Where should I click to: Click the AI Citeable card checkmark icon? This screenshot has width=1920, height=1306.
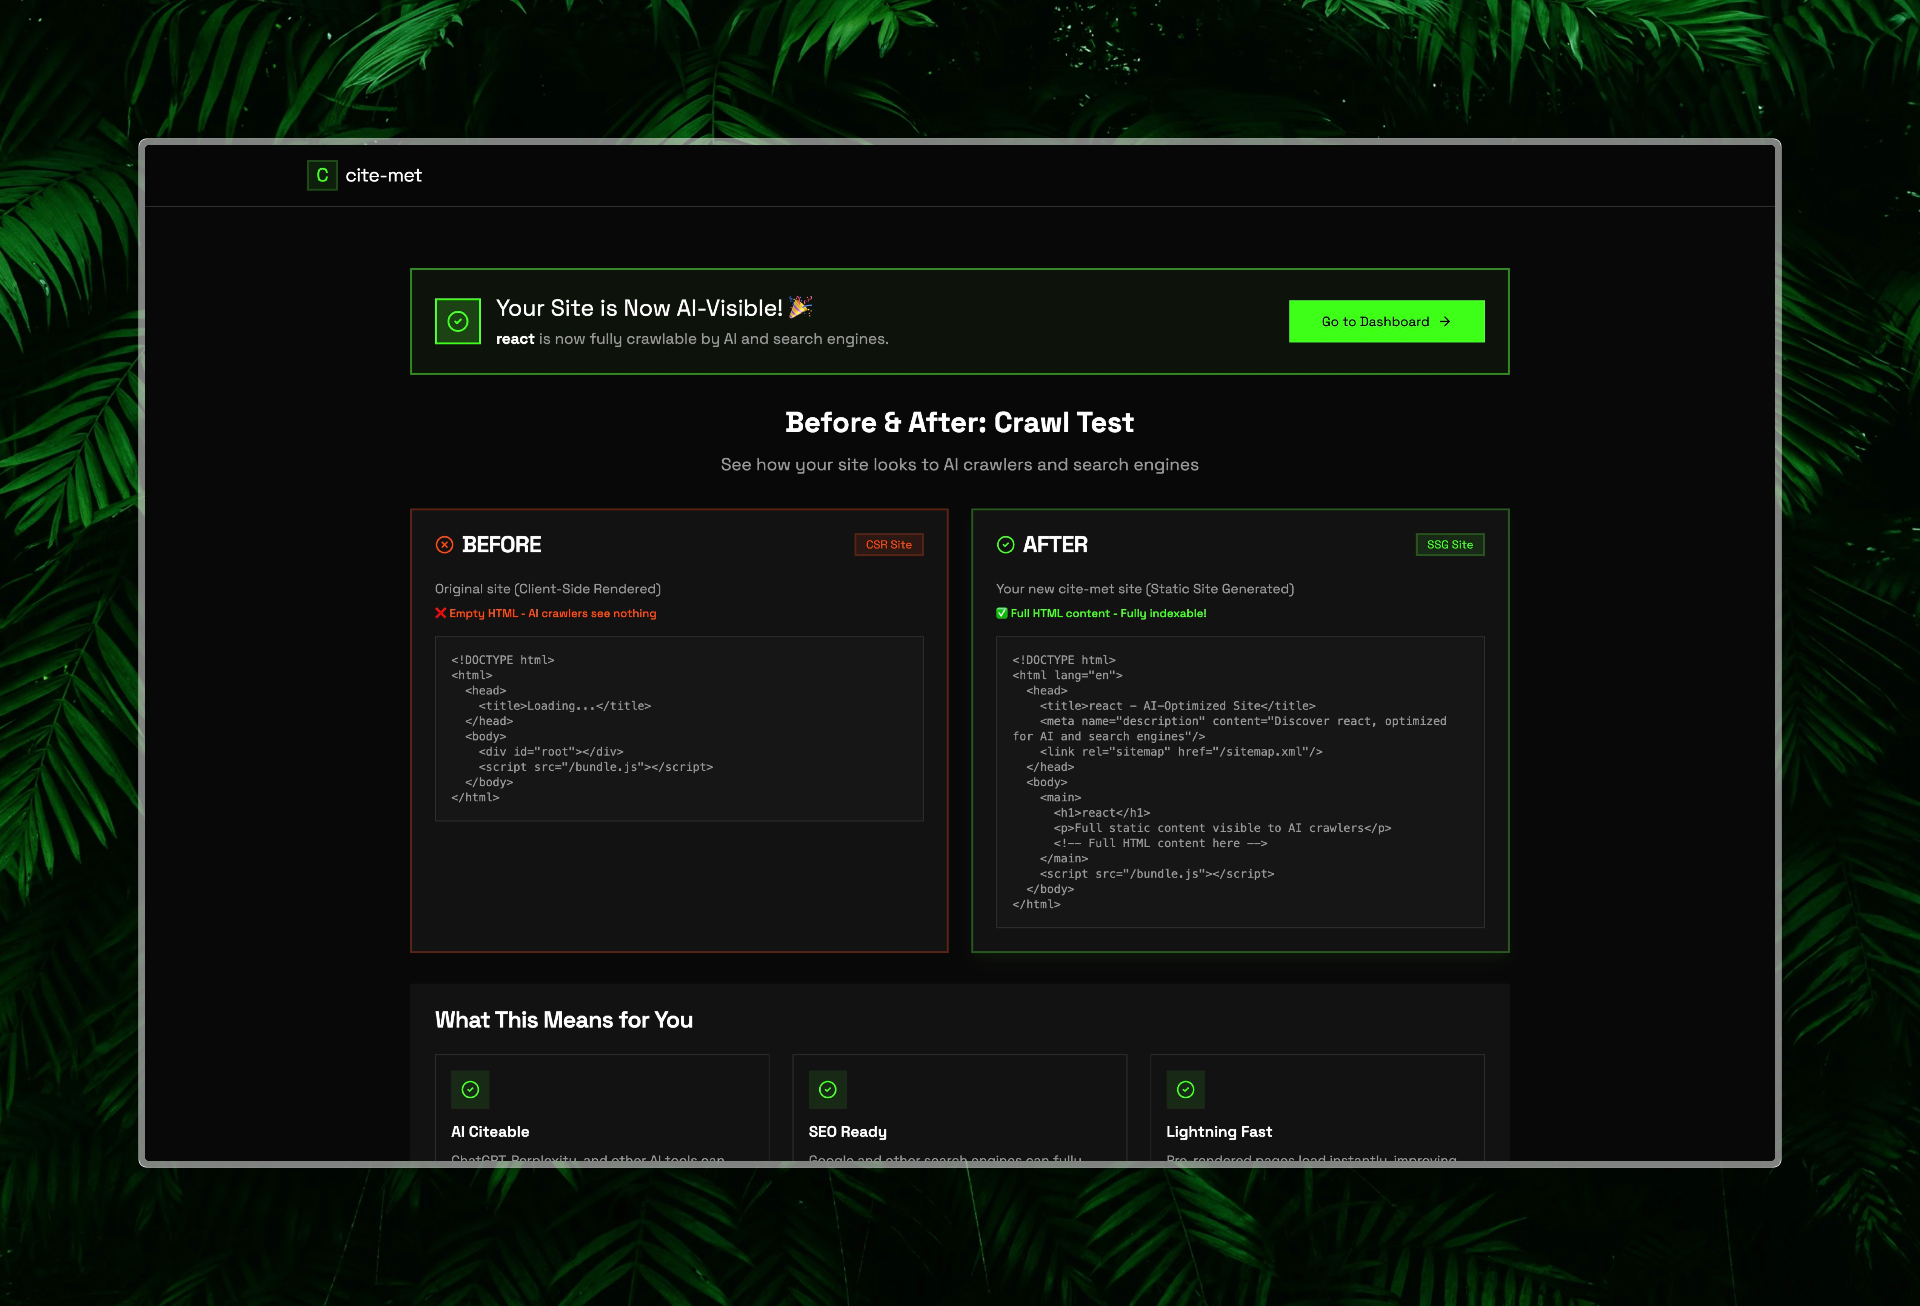(470, 1089)
